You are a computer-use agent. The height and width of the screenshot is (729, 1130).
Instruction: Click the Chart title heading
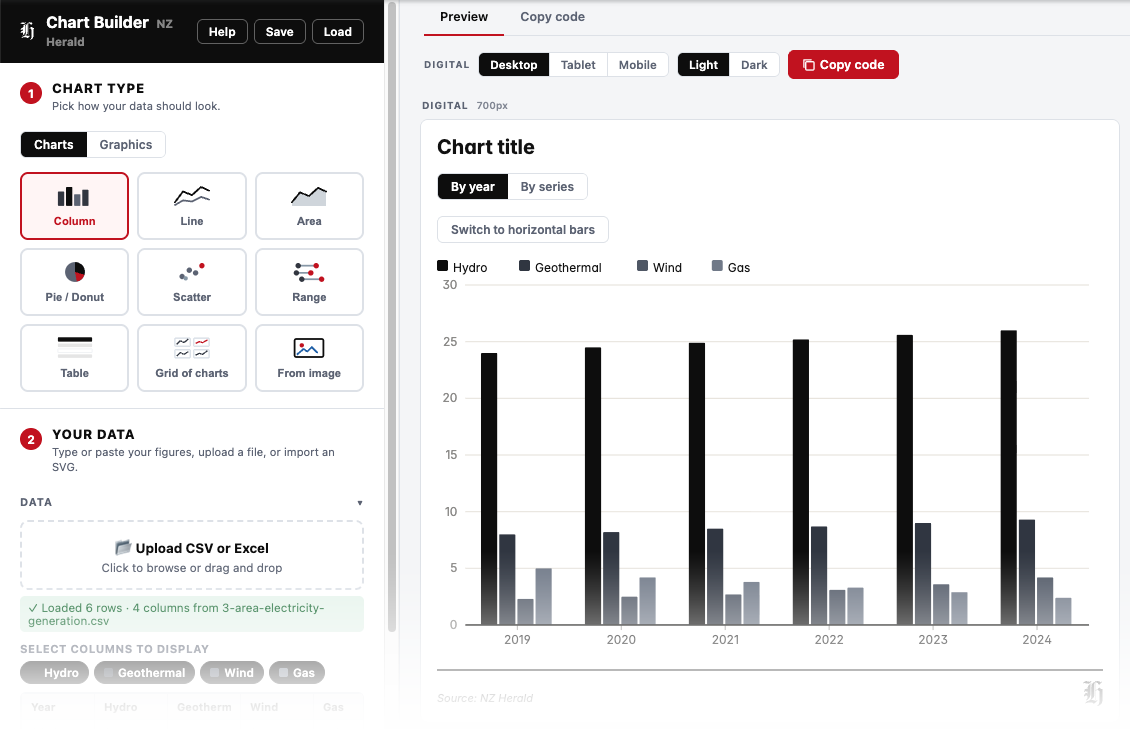(x=486, y=147)
